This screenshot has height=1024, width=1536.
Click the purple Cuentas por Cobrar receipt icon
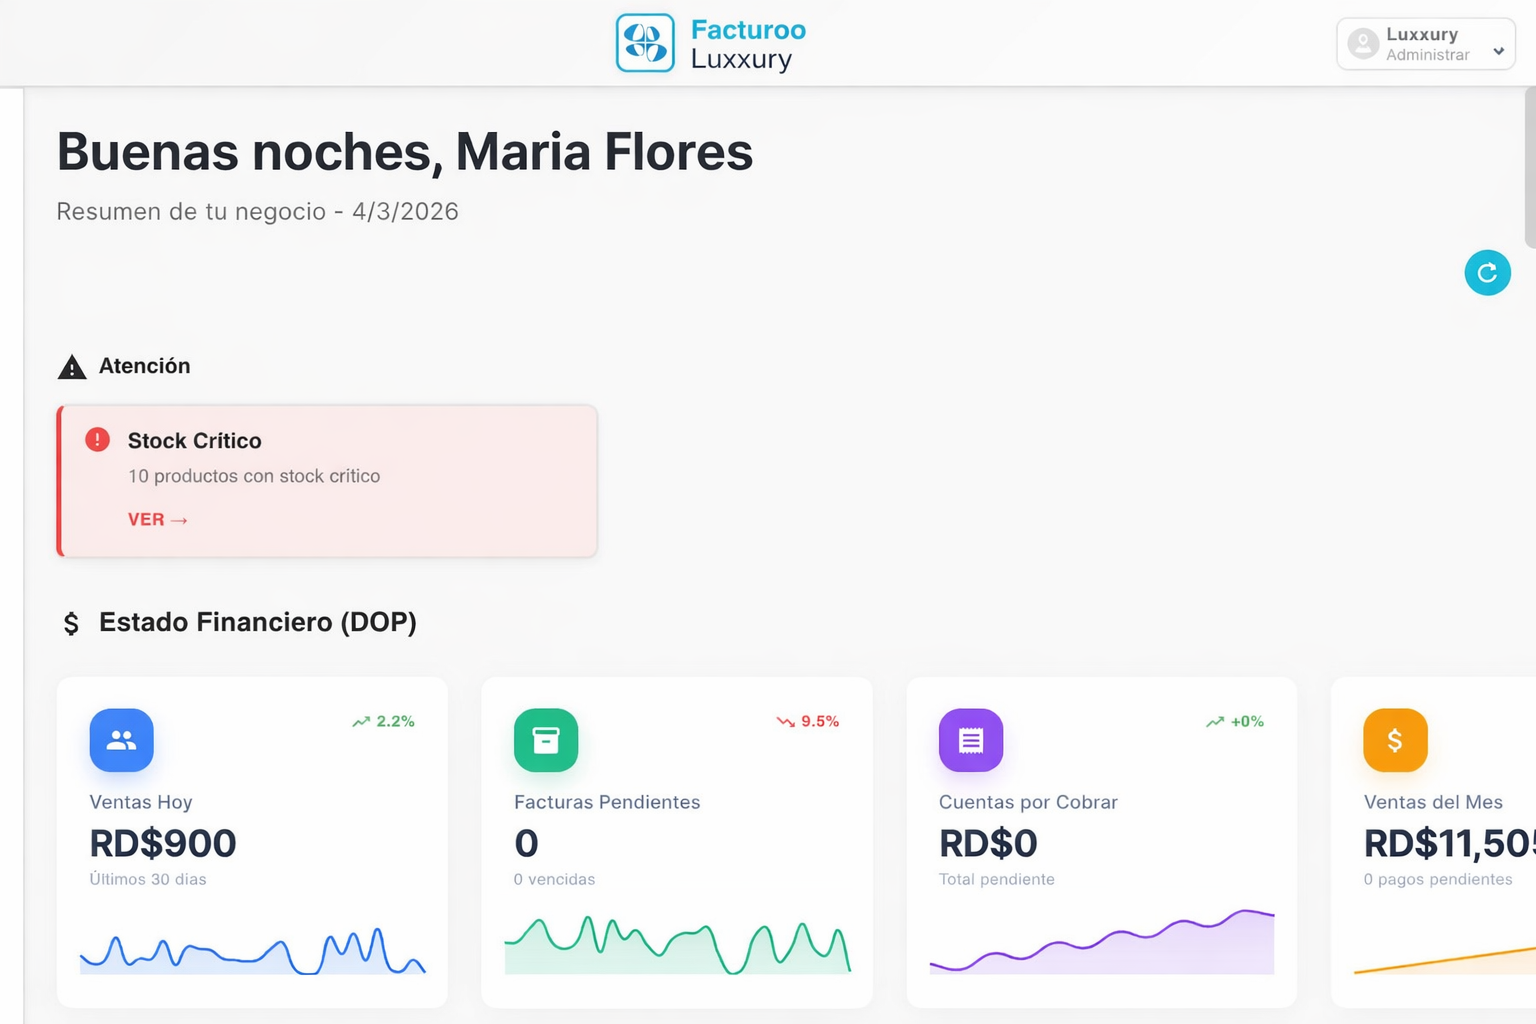[x=971, y=740]
